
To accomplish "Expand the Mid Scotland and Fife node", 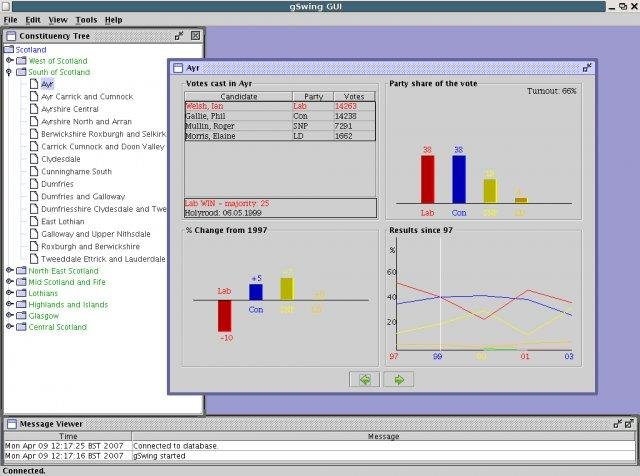I will 9,282.
